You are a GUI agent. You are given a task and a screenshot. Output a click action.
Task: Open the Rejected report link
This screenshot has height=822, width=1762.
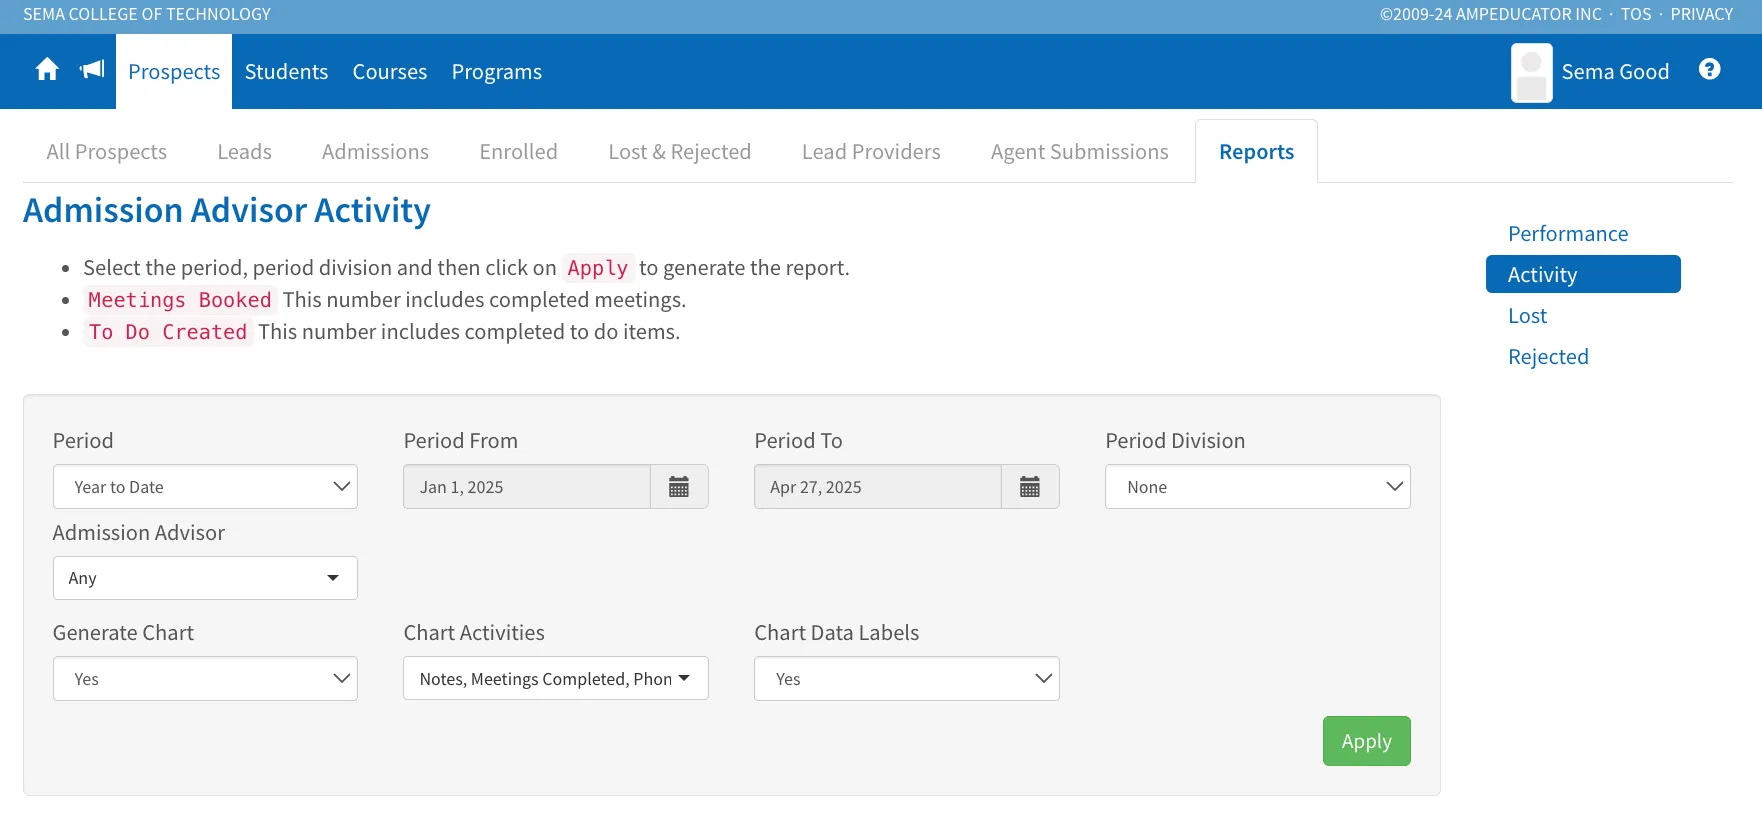tap(1548, 357)
